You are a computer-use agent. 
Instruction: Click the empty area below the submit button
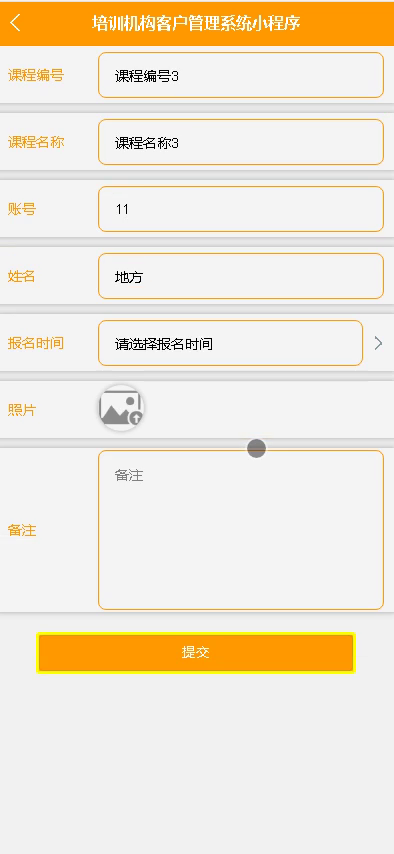tap(197, 762)
